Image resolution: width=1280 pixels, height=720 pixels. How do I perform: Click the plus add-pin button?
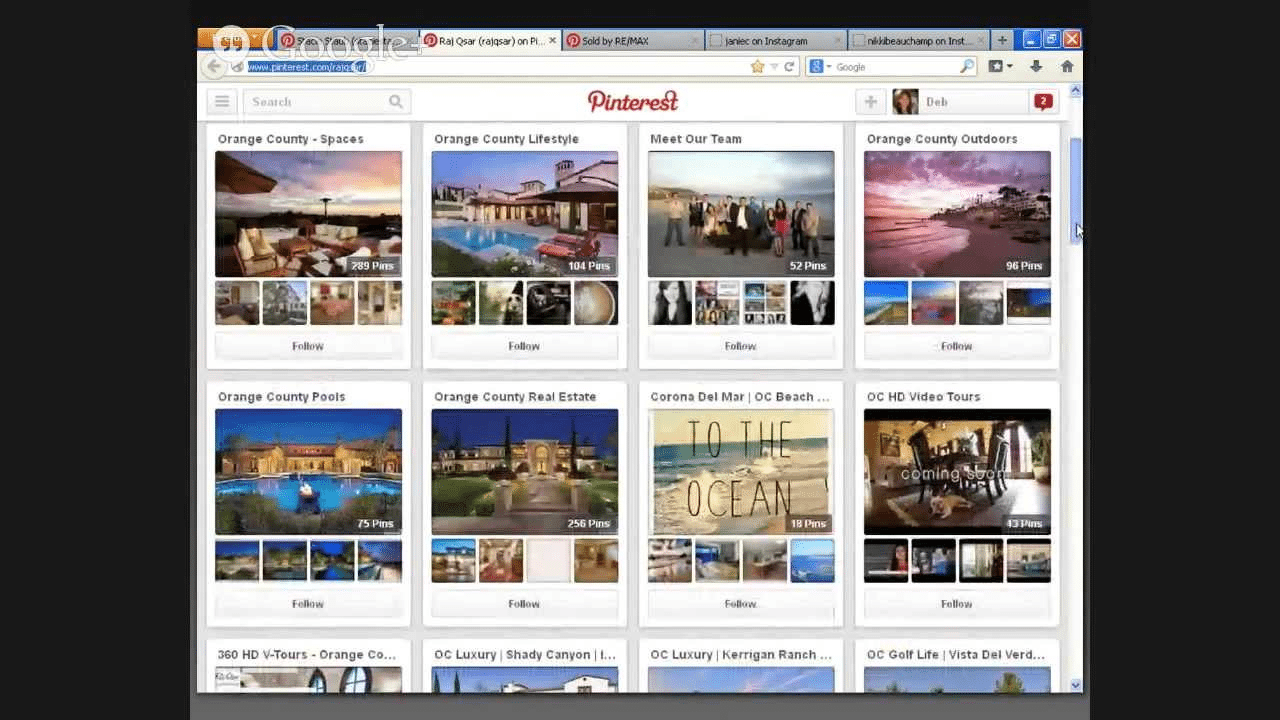tap(870, 101)
